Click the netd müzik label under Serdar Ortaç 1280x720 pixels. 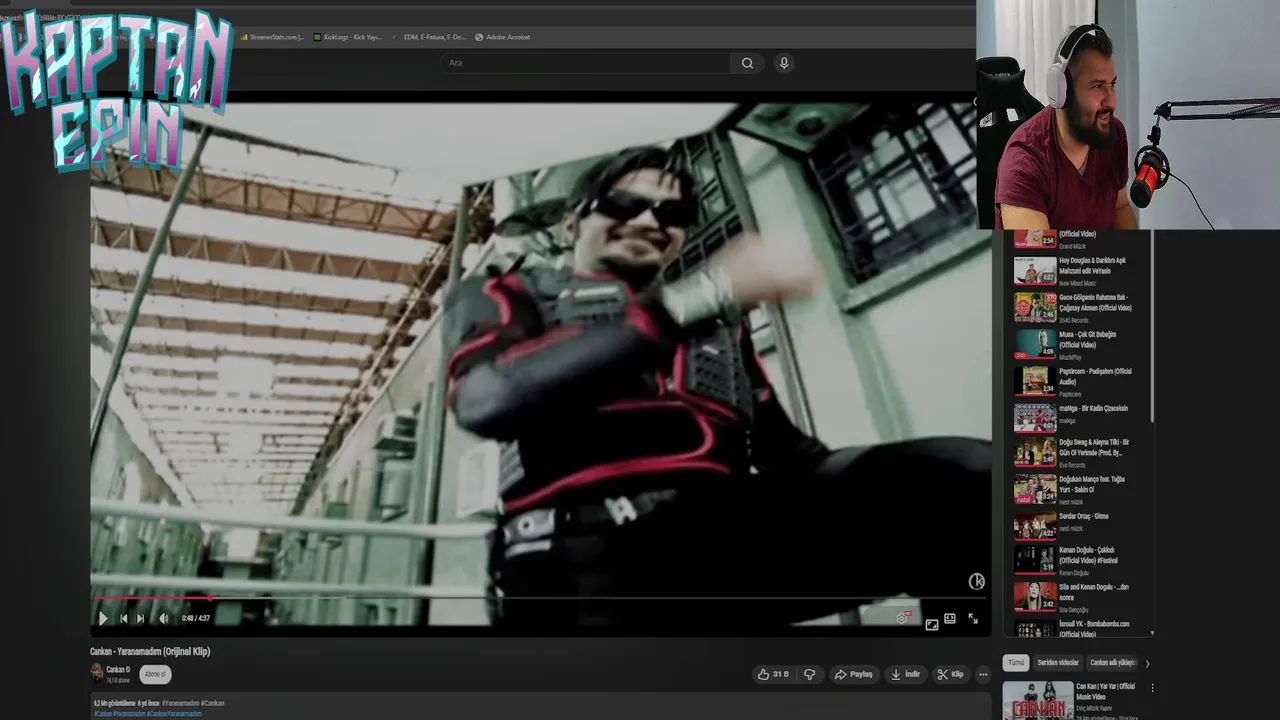tap(1070, 528)
